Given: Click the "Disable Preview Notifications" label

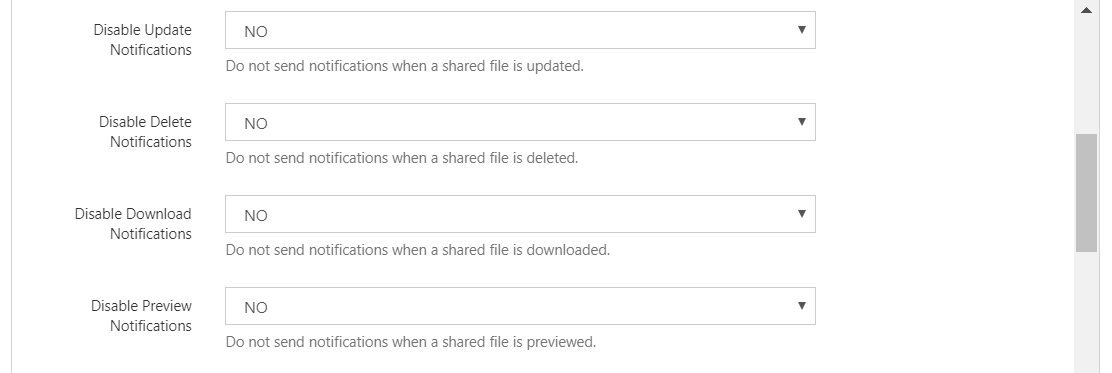Looking at the screenshot, I should (x=141, y=316).
